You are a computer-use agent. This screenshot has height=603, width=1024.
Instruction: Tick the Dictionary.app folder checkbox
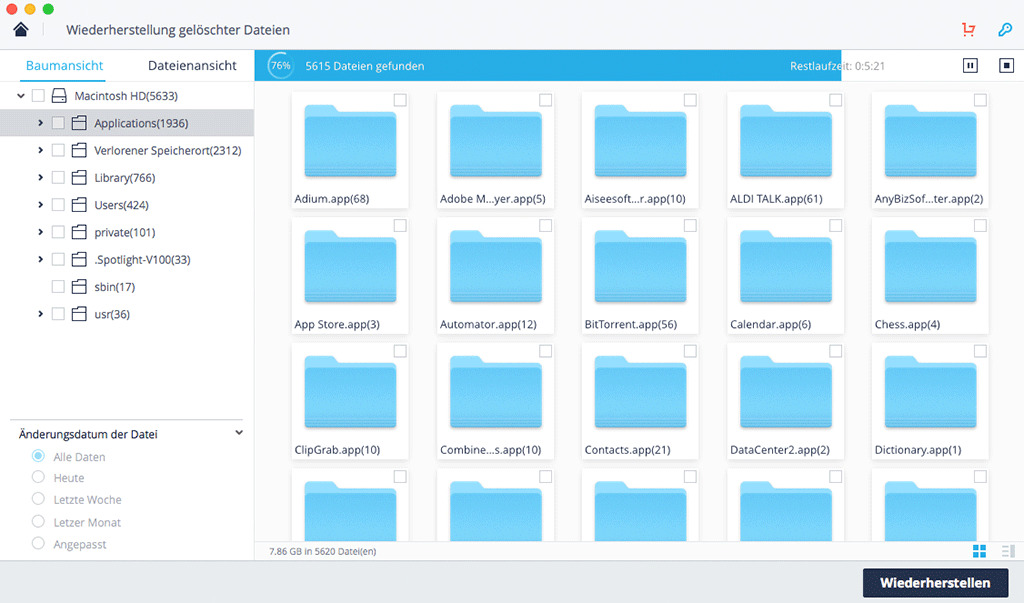(980, 351)
